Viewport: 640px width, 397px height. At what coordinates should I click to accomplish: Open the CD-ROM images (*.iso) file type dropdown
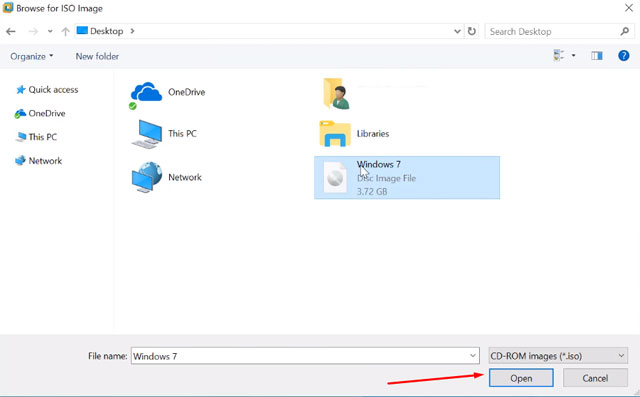(558, 356)
